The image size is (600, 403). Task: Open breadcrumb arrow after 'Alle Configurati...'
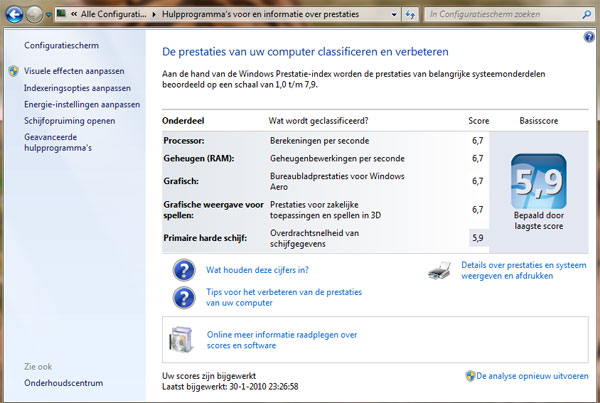click(x=154, y=14)
